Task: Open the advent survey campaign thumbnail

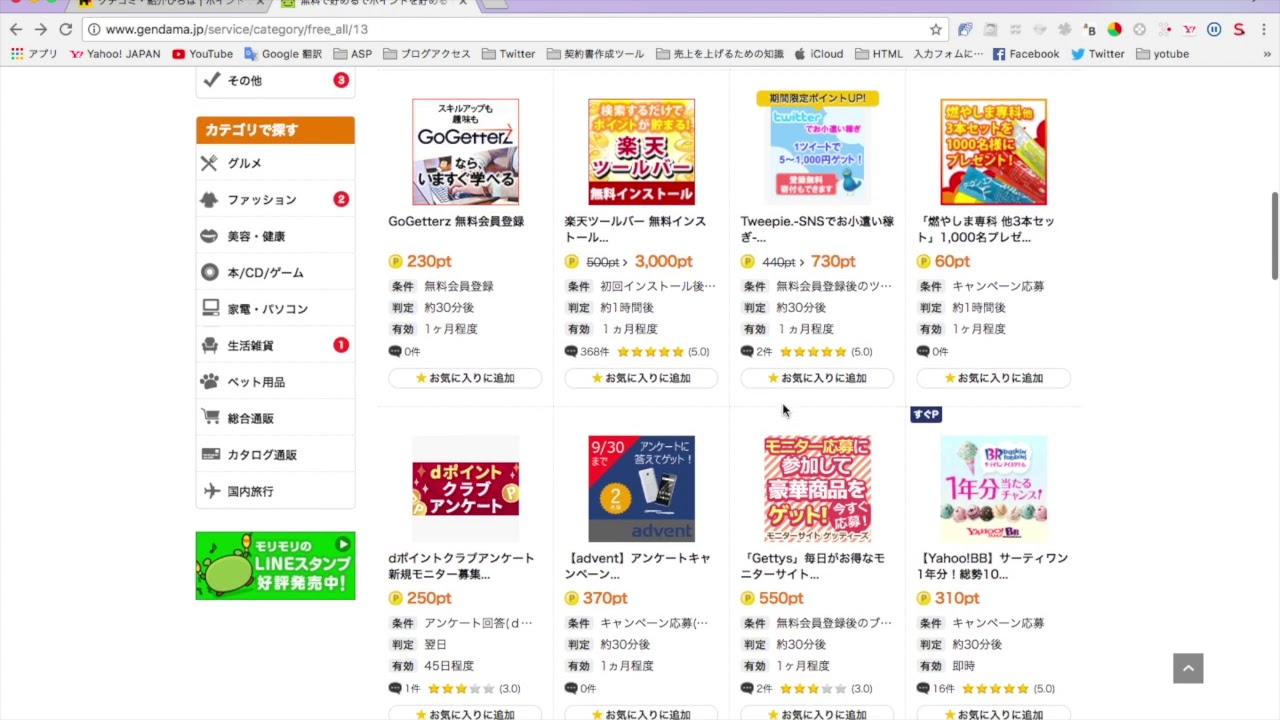Action: [641, 488]
